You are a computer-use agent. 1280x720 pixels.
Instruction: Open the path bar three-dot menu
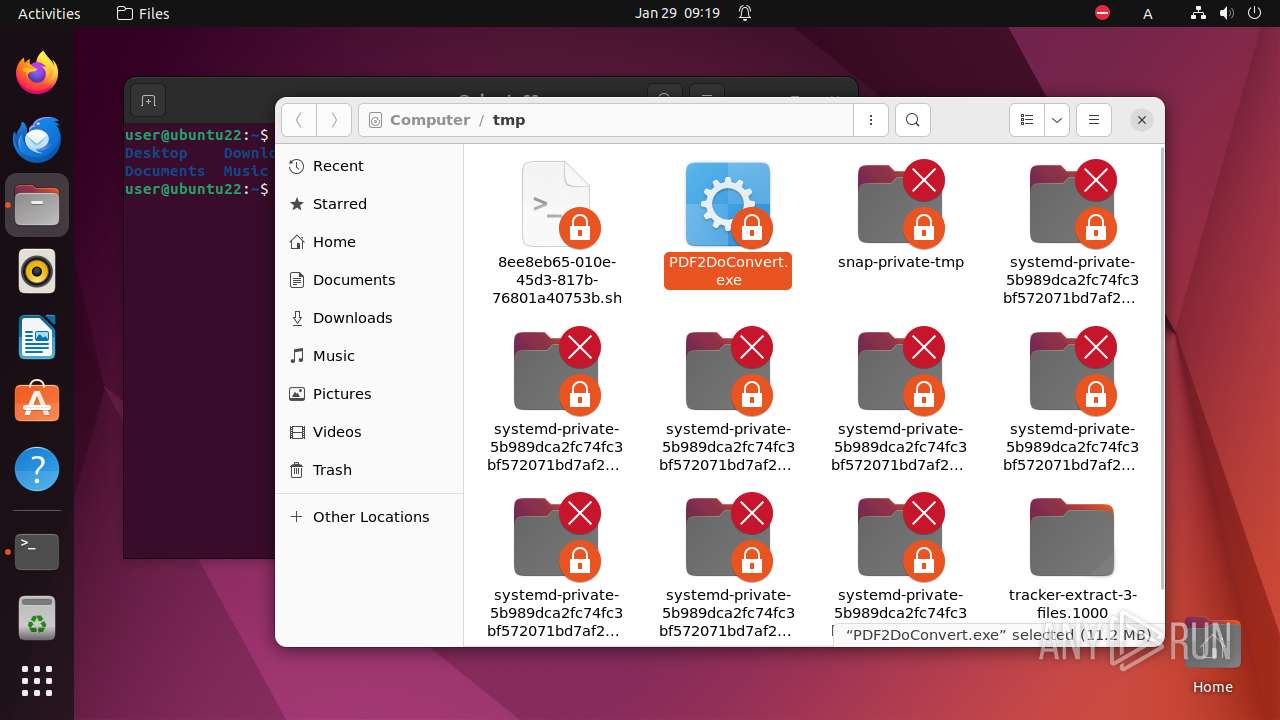click(871, 120)
